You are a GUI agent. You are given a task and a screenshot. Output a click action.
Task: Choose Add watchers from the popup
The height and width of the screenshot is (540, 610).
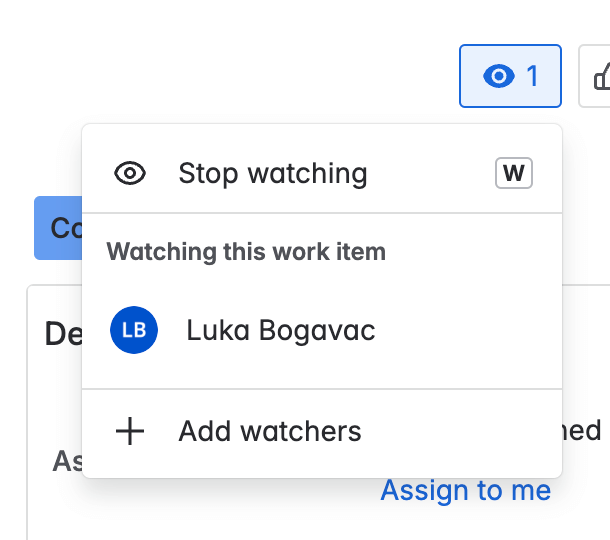point(270,432)
